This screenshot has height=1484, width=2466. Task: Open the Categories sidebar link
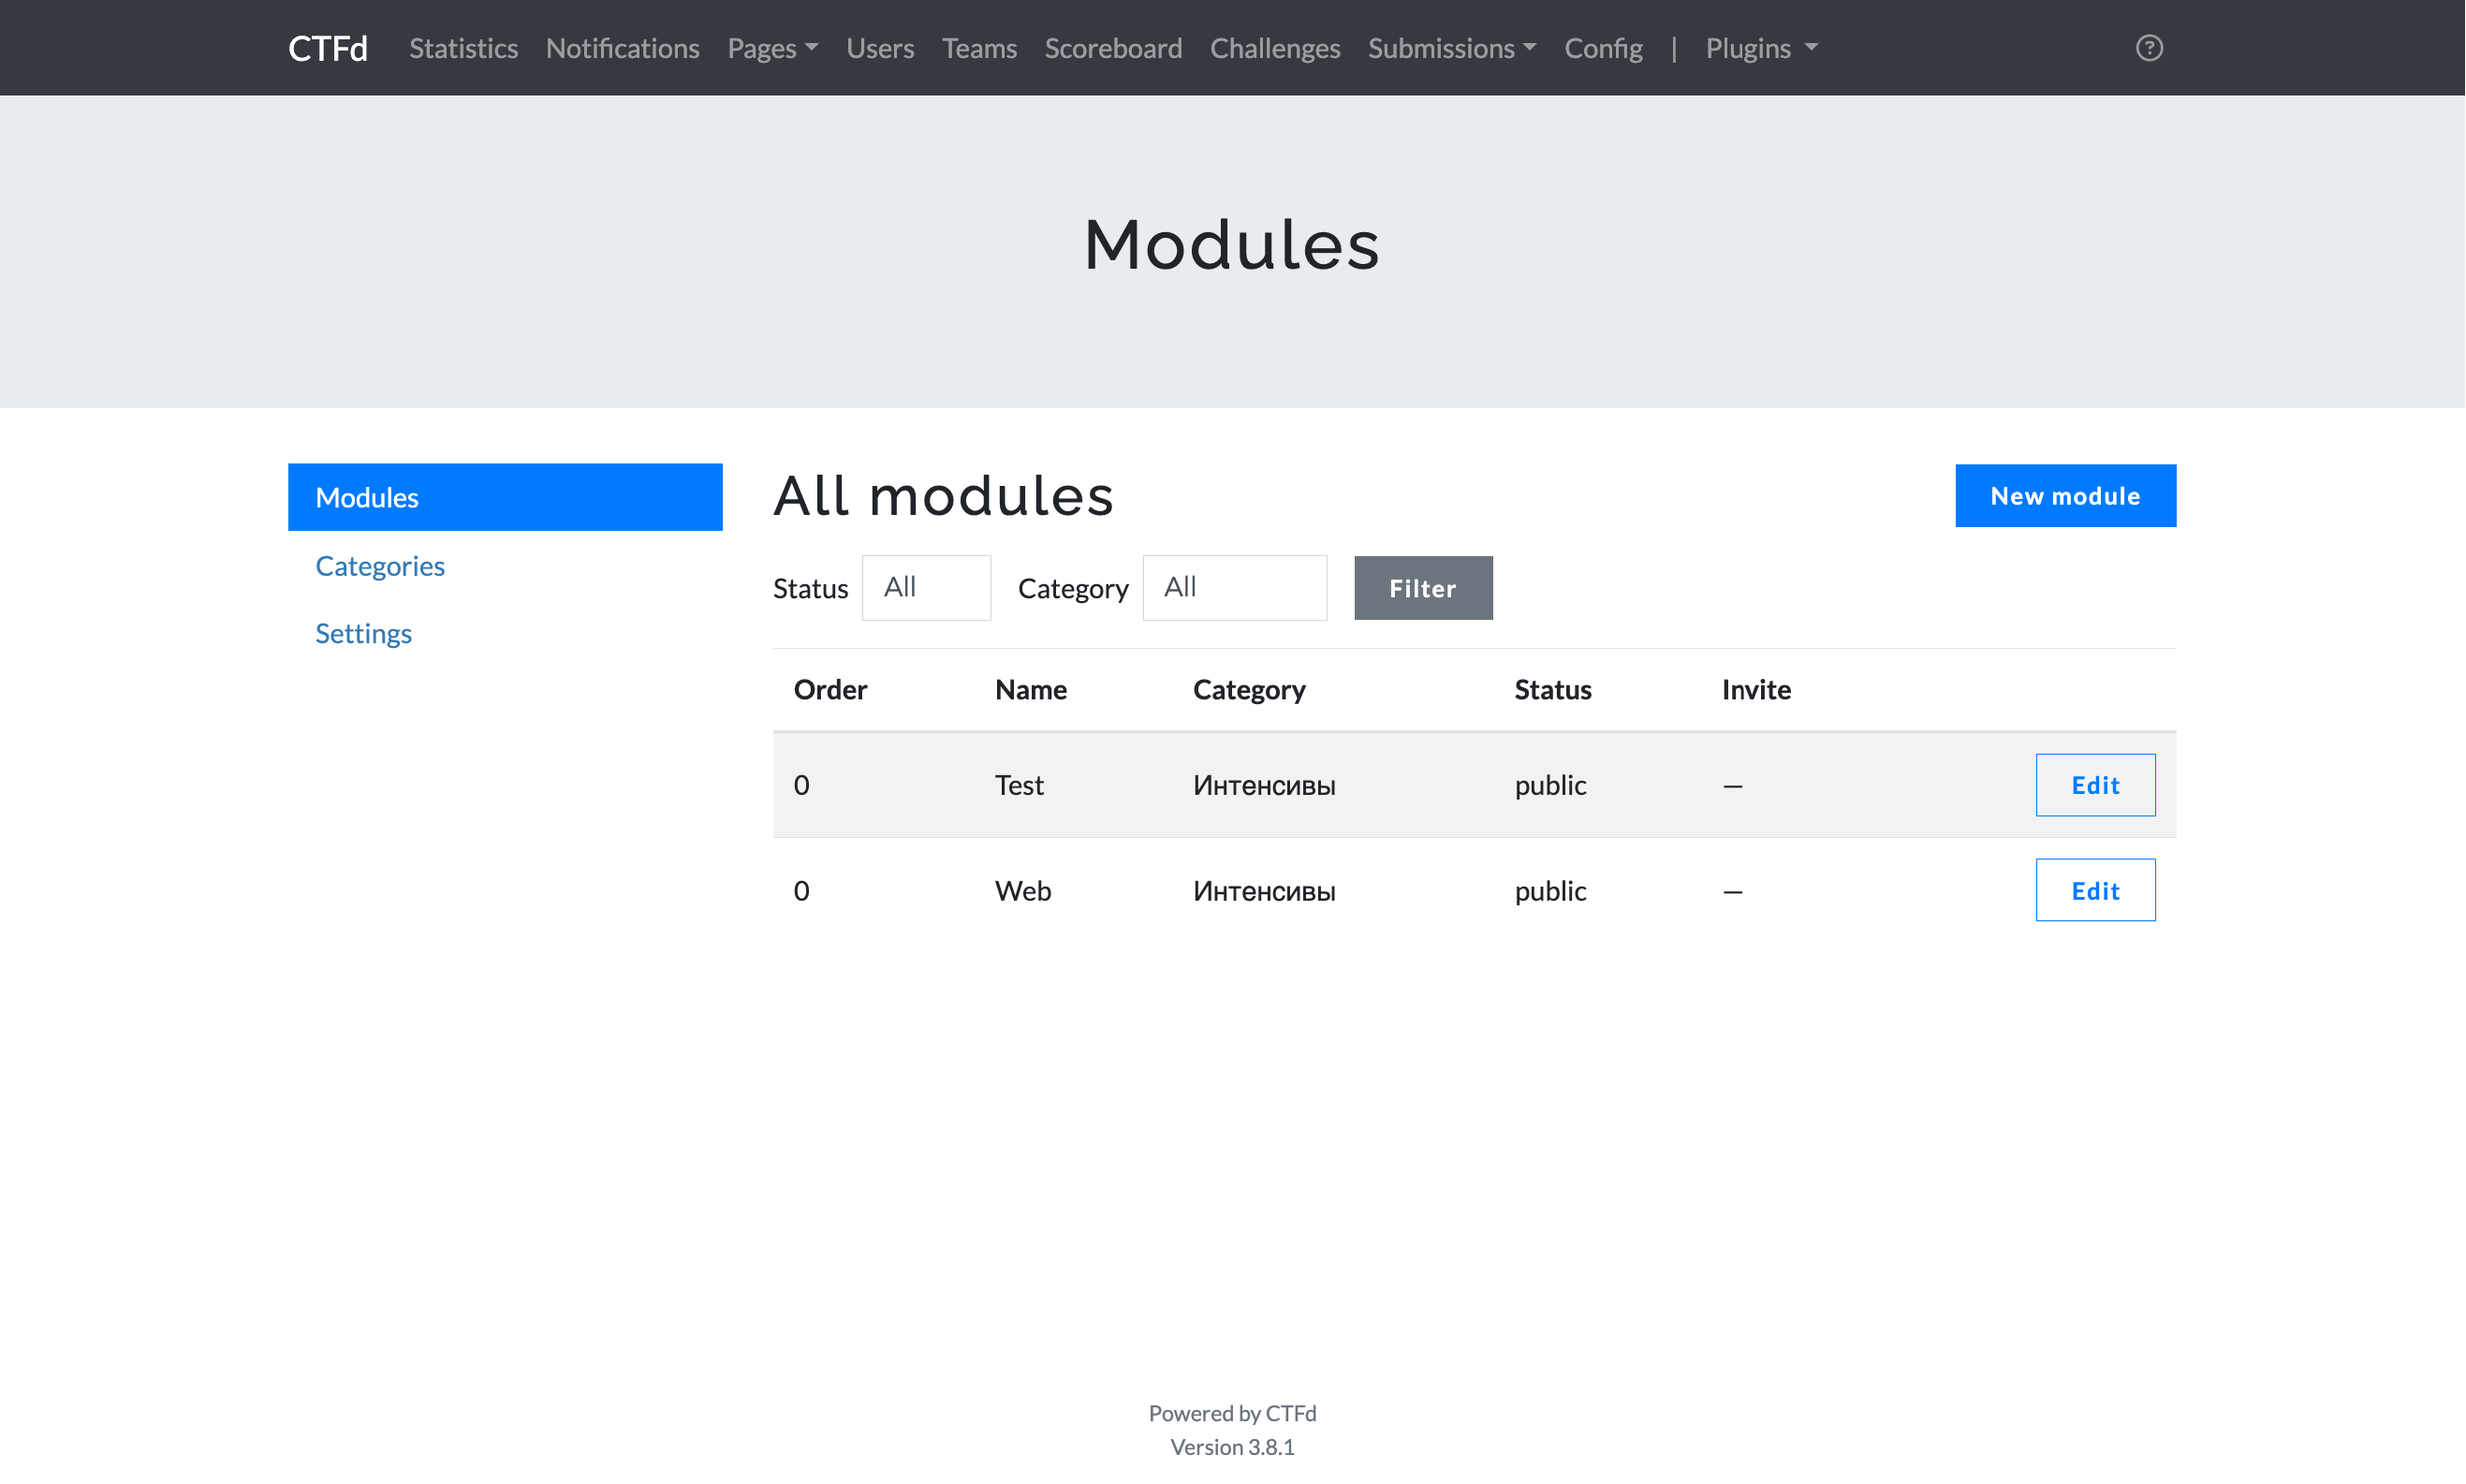[380, 565]
